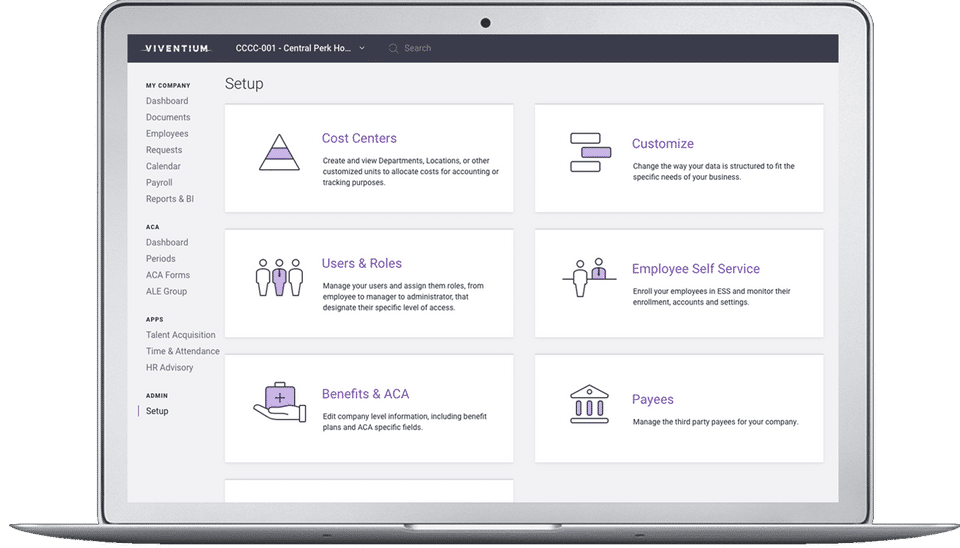Open Periods under ACA
This screenshot has width=960, height=548.
coord(160,259)
